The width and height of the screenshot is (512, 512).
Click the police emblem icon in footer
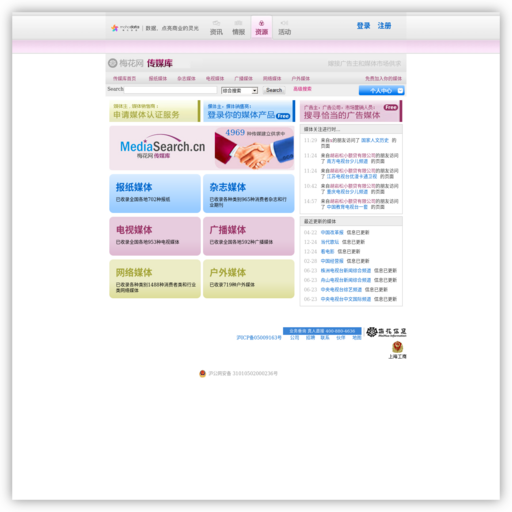point(202,374)
